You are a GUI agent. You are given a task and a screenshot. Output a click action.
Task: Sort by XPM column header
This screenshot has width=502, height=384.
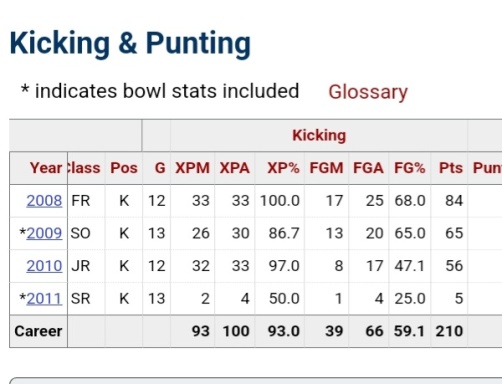tap(192, 168)
